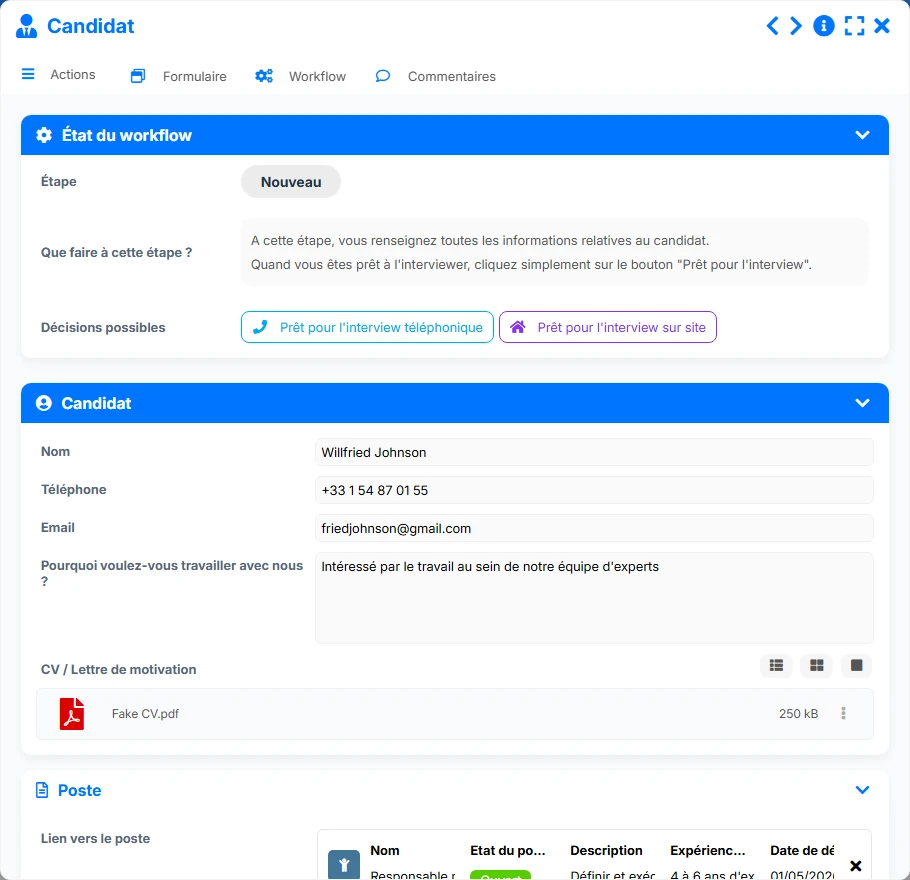This screenshot has width=910, height=880.
Task: Click the gear icon in État du workflow header
Action: coord(44,135)
